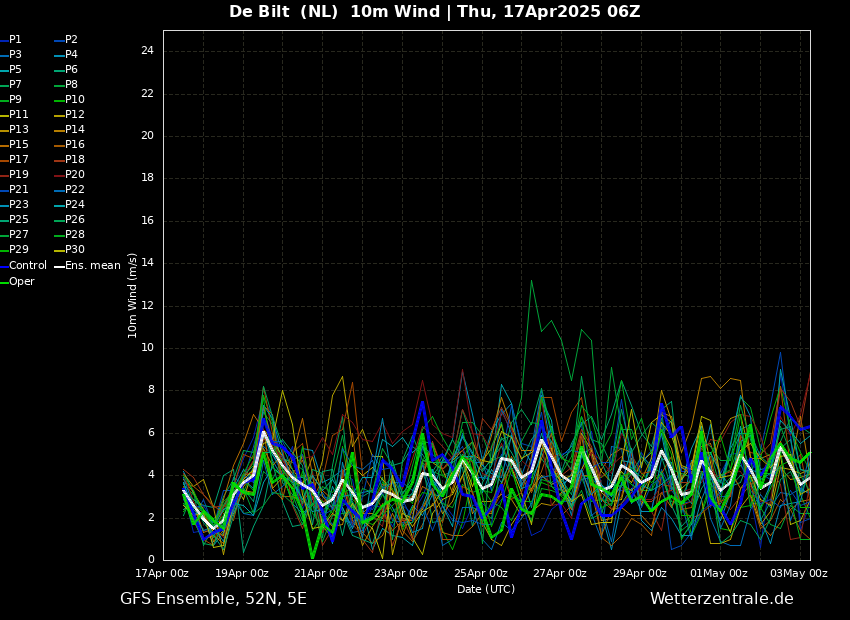This screenshot has height=620, width=850.
Task: Click the P10 legend entry
Action: (74, 100)
